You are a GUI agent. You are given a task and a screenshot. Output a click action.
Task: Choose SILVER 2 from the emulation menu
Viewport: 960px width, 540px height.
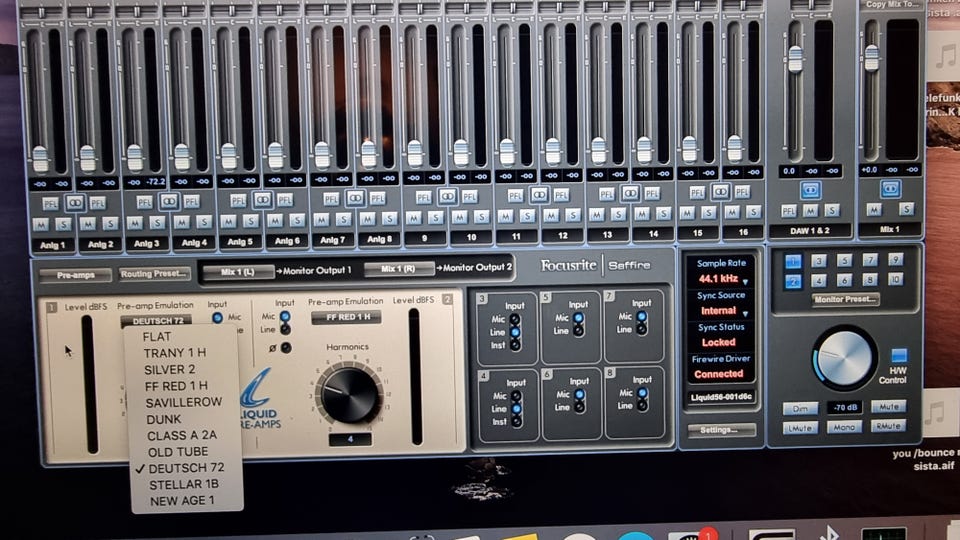click(x=172, y=369)
